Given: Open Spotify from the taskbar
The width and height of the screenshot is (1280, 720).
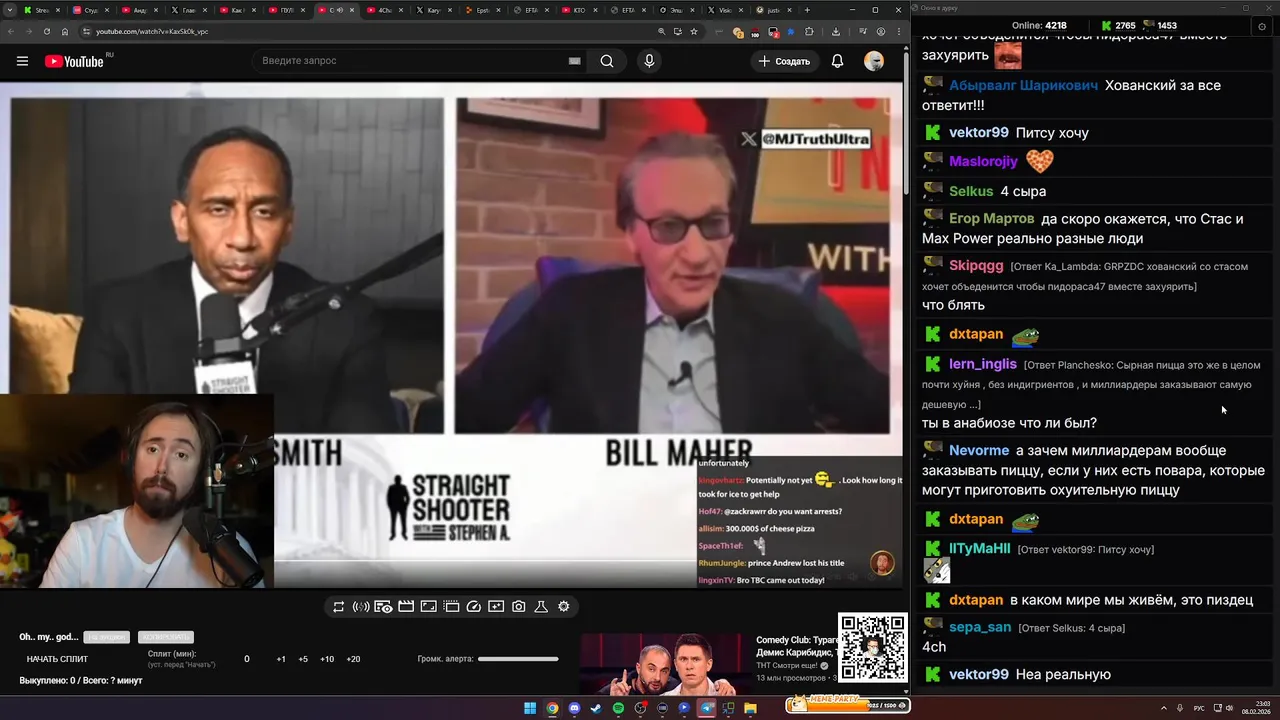Looking at the screenshot, I should coord(618,708).
